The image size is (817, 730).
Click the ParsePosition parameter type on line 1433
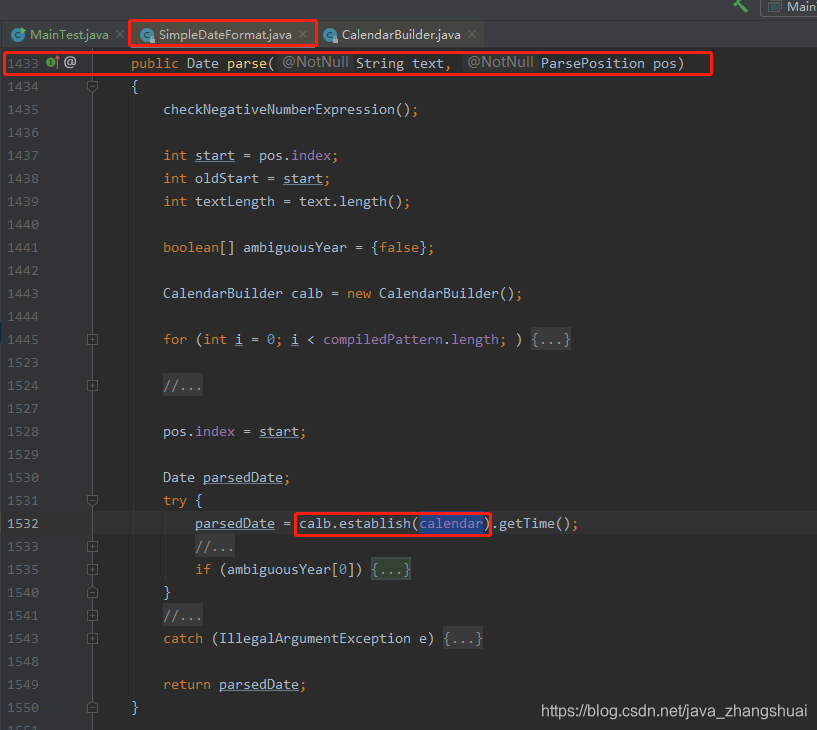click(x=593, y=64)
